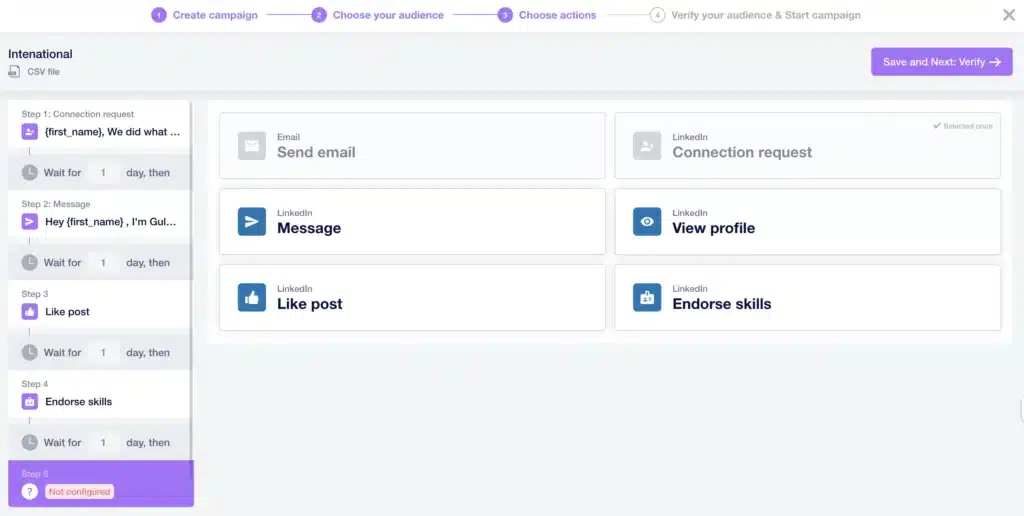Screen dimensions: 1024x516
Task: Choose the View profile action card
Action: coord(807,221)
